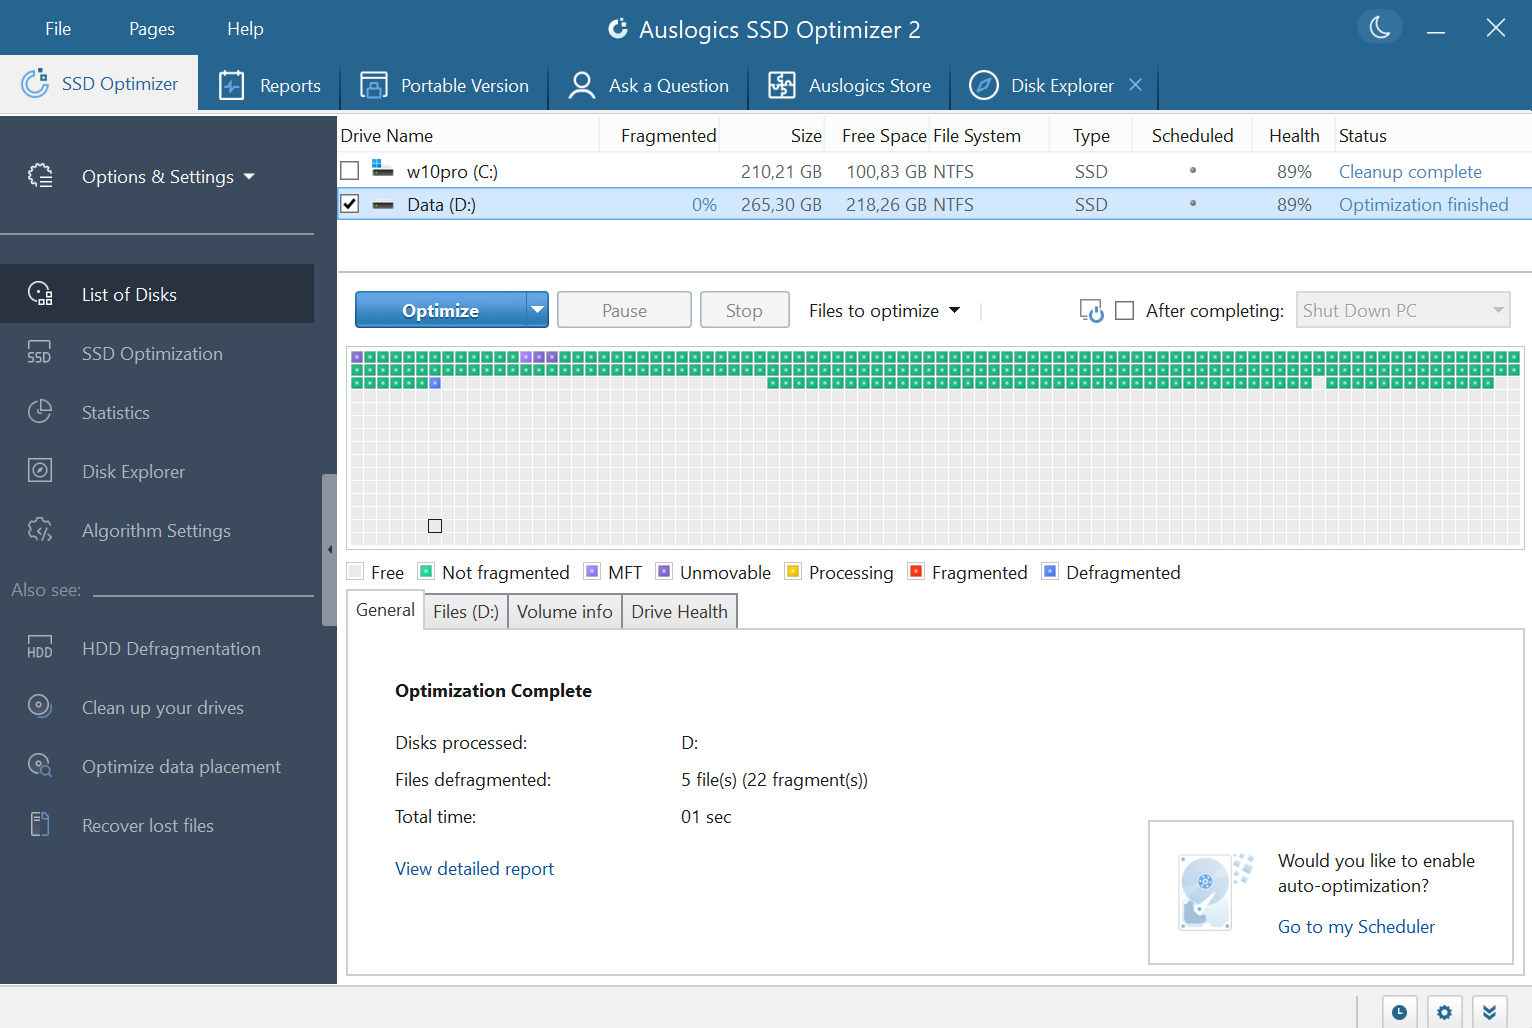This screenshot has width=1532, height=1028.
Task: Click the Algorithm Settings gears icon
Action: pyautogui.click(x=39, y=530)
